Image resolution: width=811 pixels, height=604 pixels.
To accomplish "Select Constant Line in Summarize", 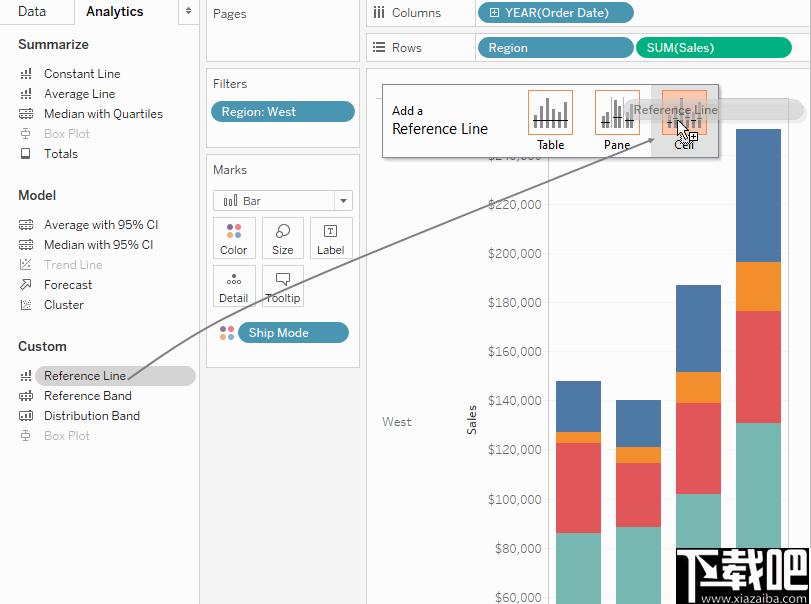I will point(82,74).
